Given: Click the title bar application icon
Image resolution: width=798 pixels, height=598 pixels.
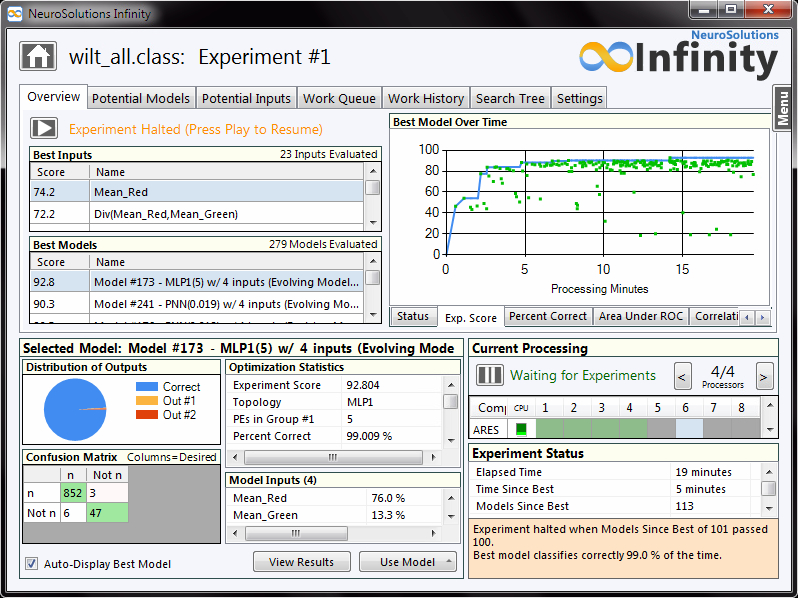Looking at the screenshot, I should point(15,14).
